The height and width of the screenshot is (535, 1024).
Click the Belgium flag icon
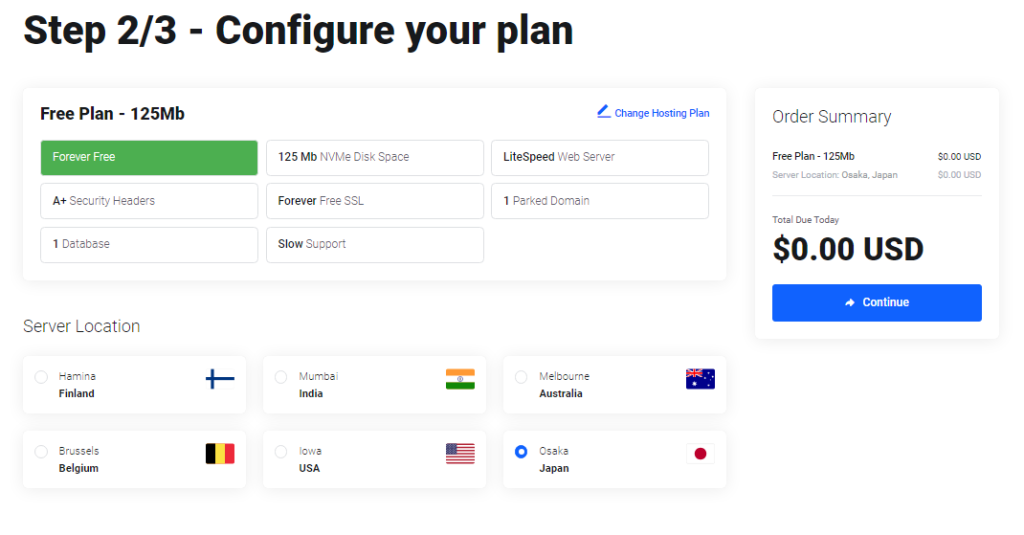(220, 454)
